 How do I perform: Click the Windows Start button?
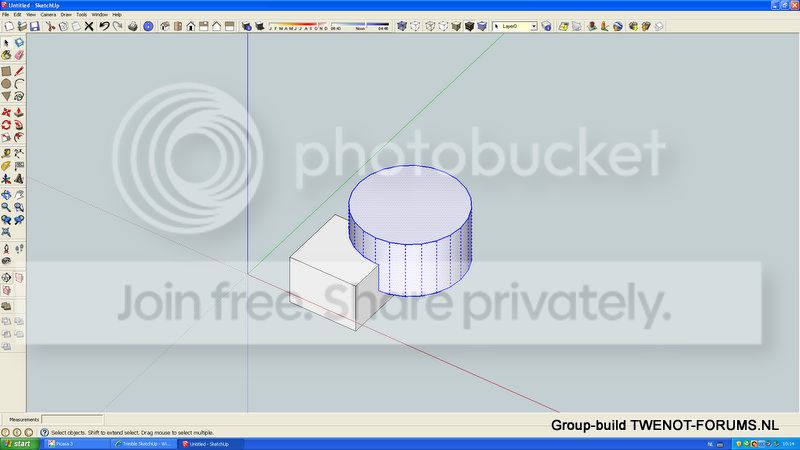19,444
